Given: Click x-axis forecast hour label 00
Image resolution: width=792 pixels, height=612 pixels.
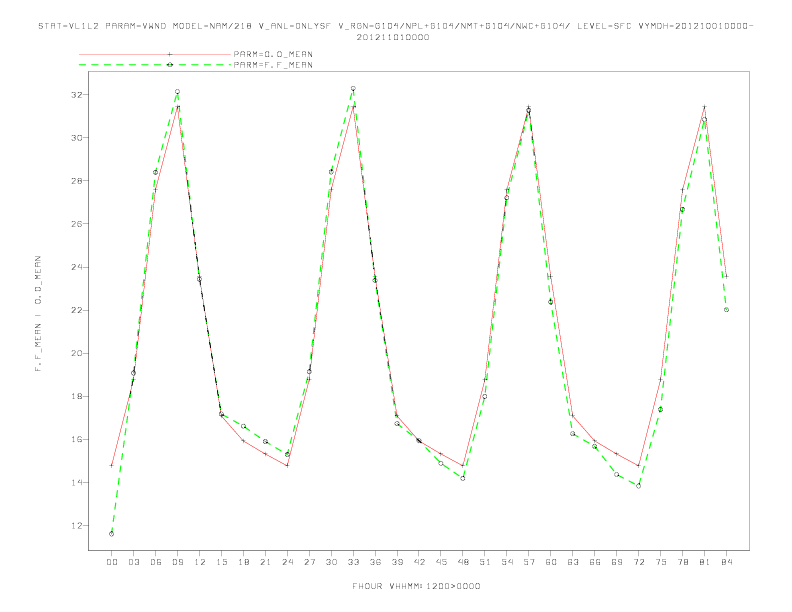Looking at the screenshot, I should pos(112,562).
